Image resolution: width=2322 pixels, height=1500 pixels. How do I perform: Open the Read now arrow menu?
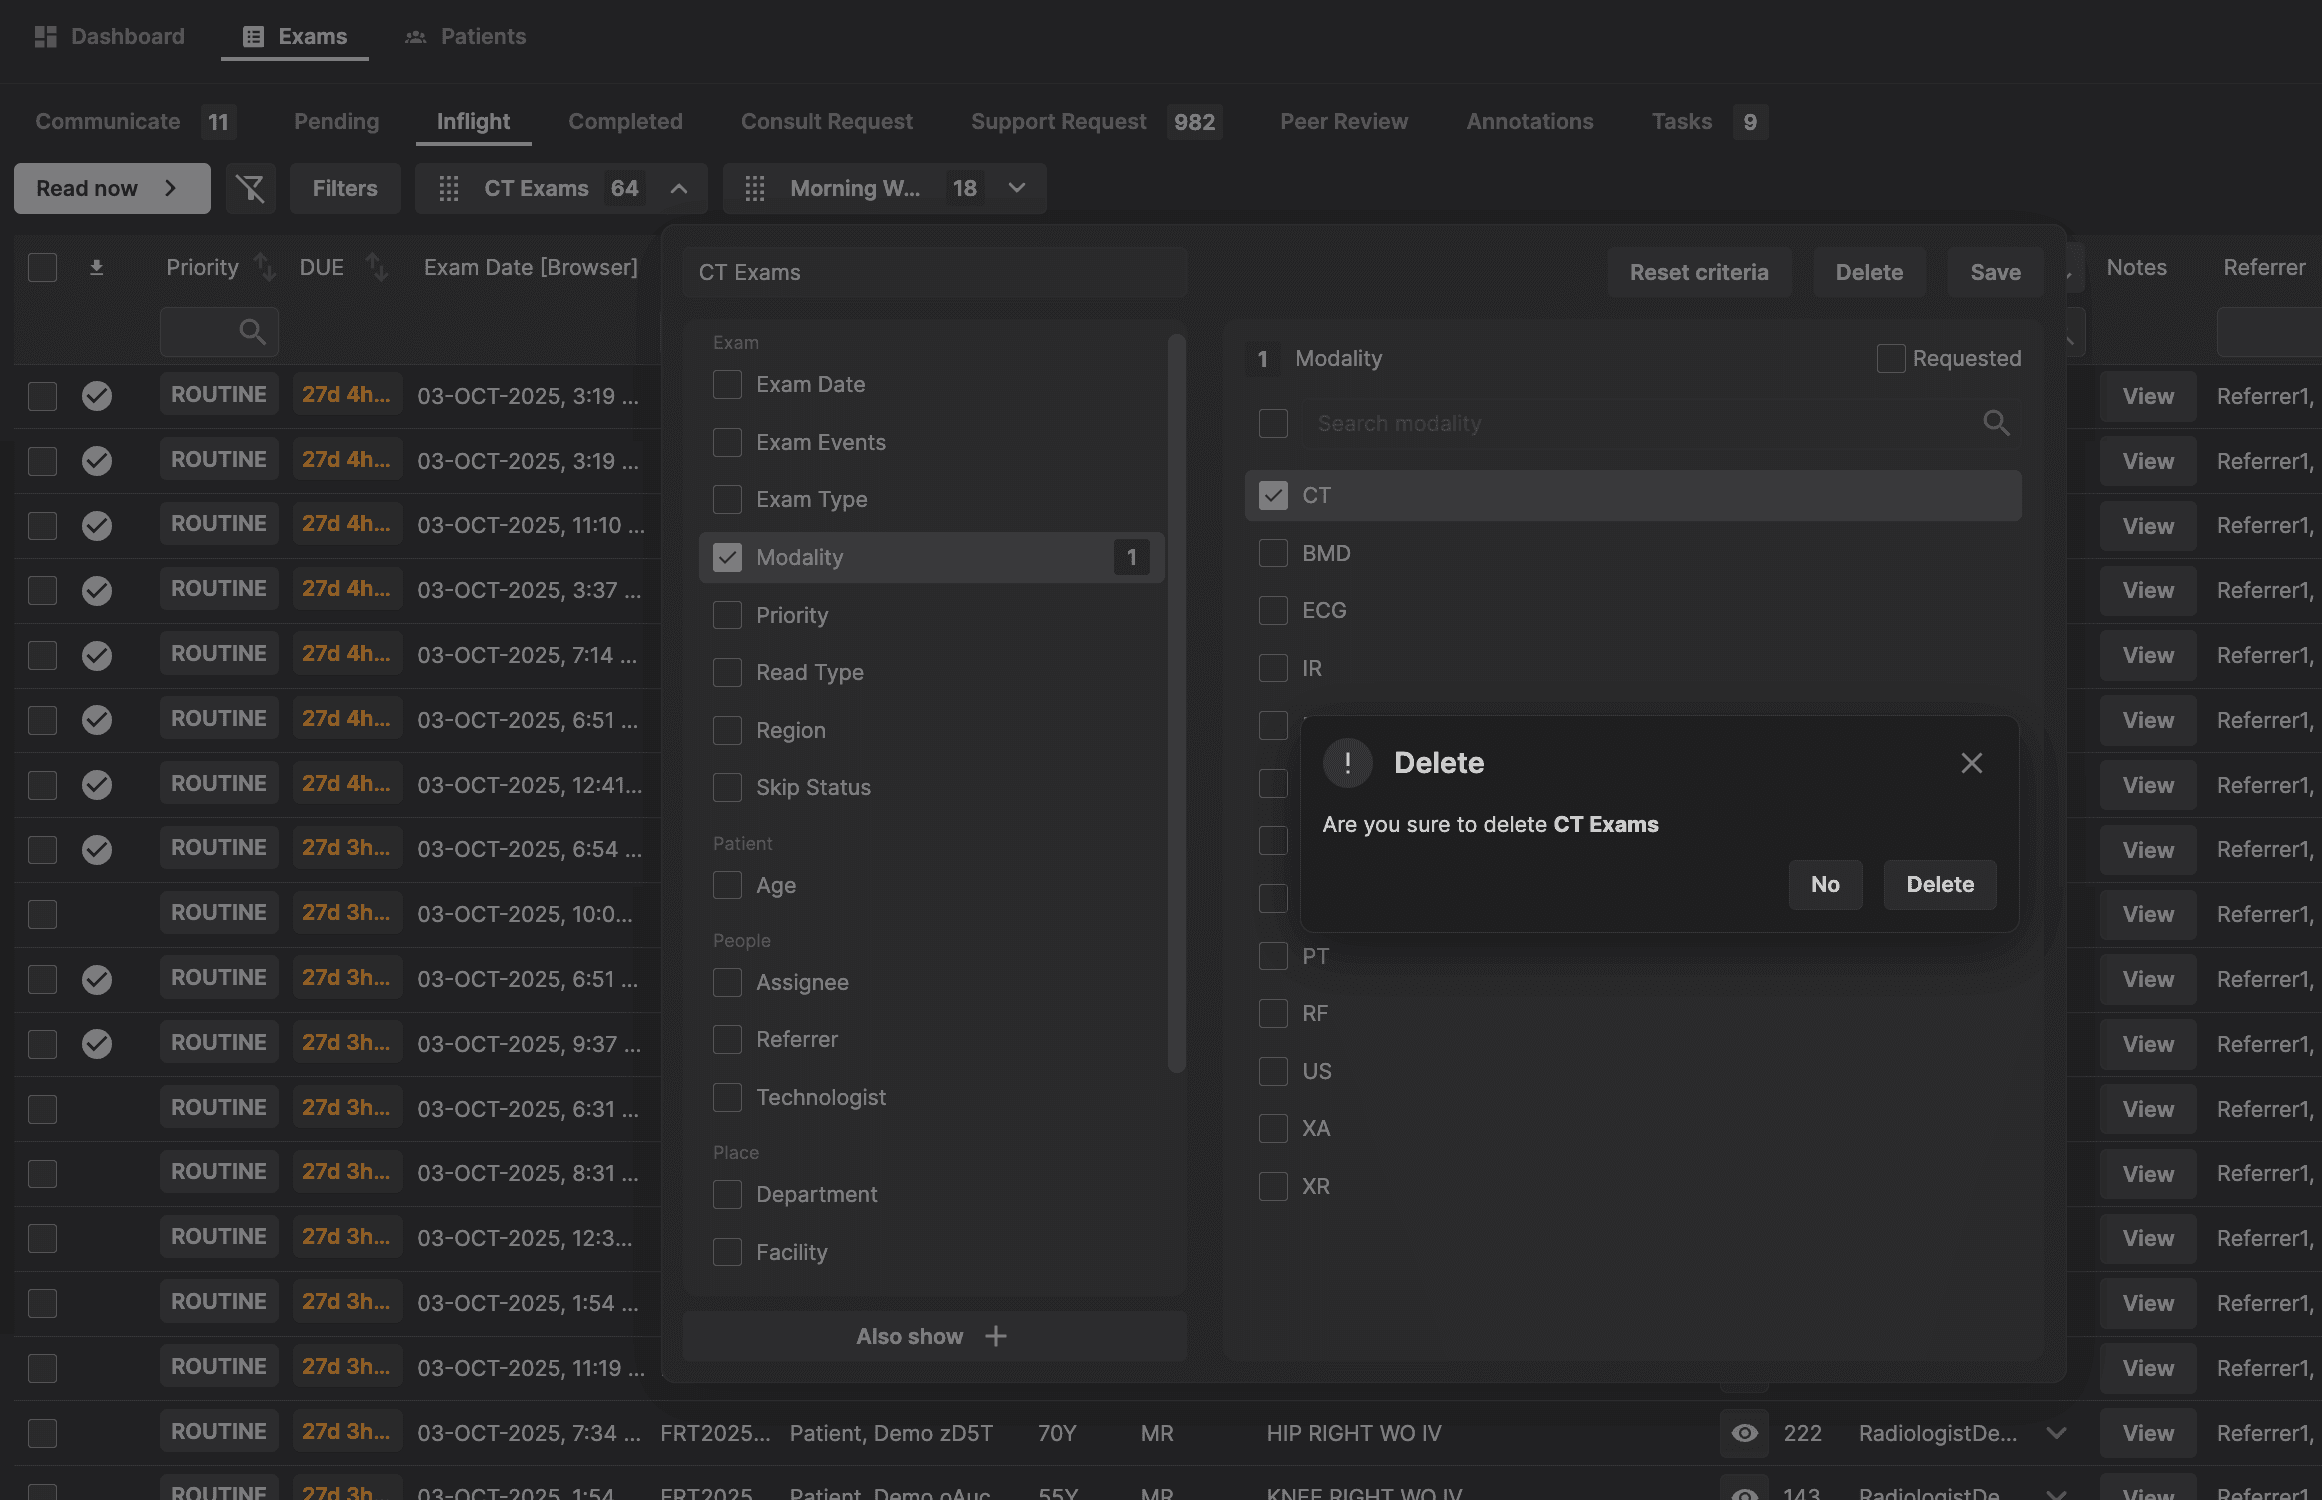(170, 188)
